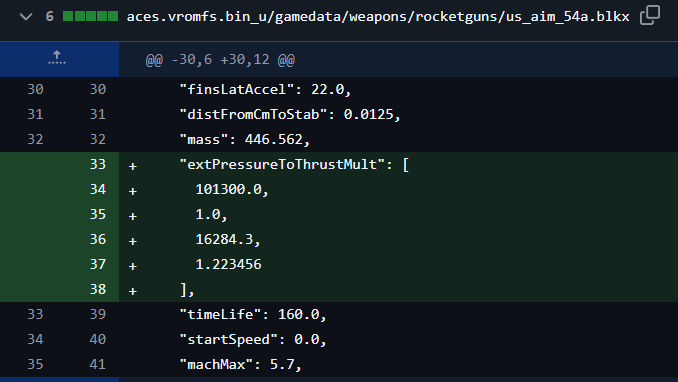Click the "timeLife": 160.0 line
This screenshot has height=382, width=678.
(253, 315)
